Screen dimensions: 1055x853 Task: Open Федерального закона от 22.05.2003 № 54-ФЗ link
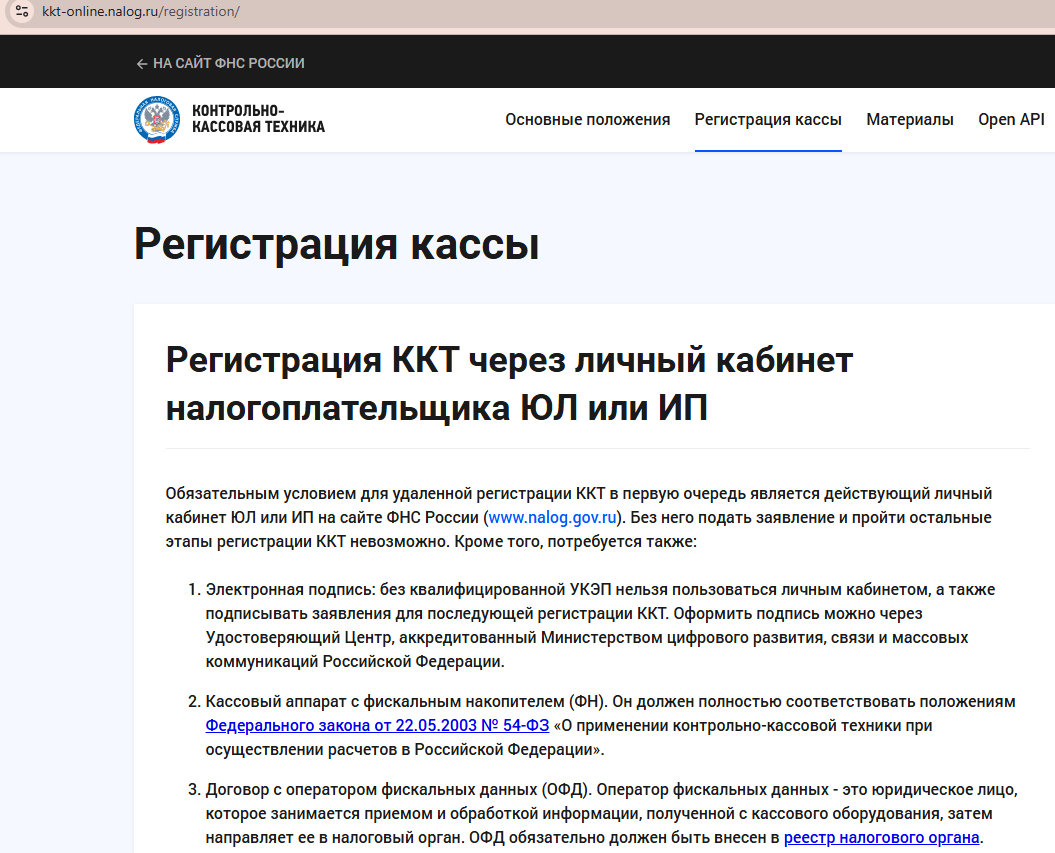377,725
